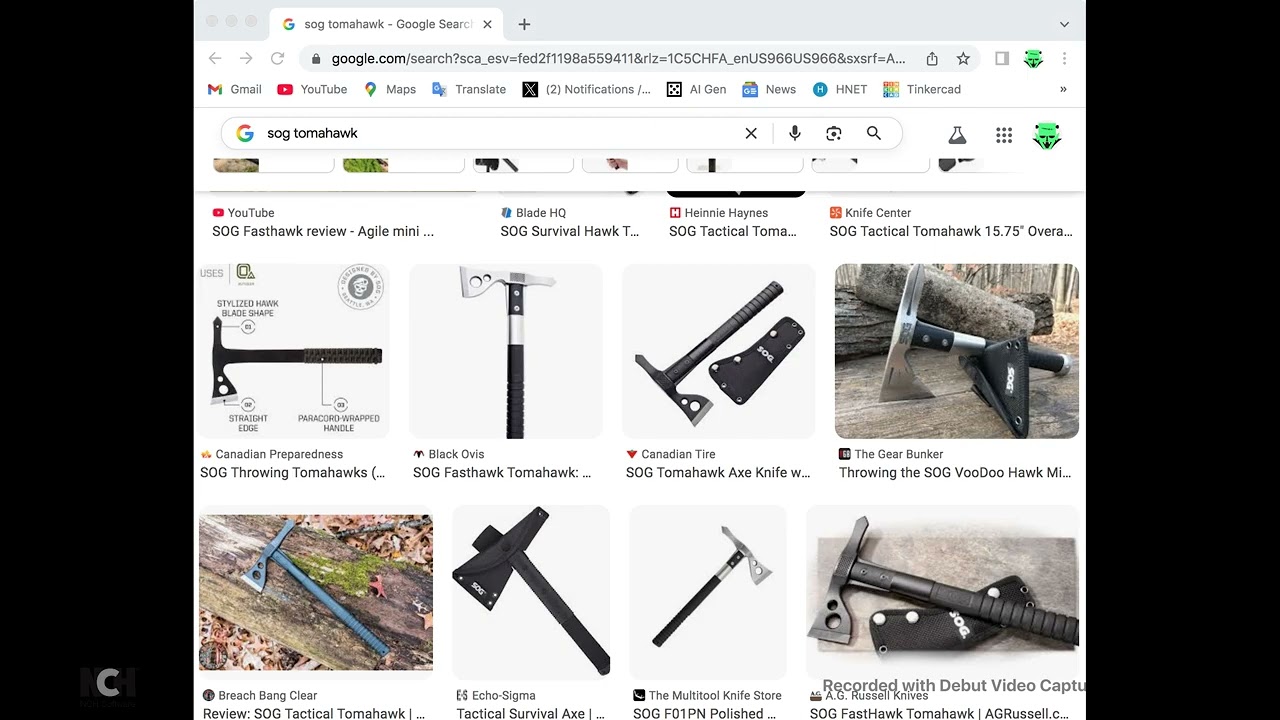Open the News bookmark

tap(769, 89)
